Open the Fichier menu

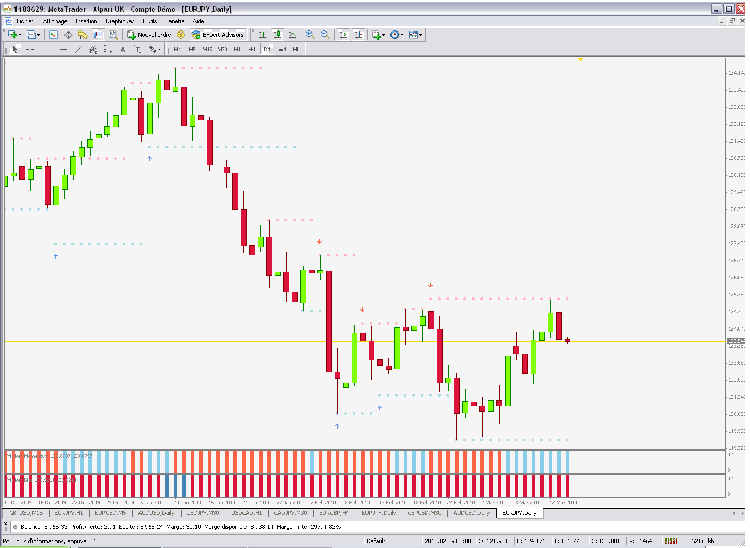pyautogui.click(x=25, y=21)
